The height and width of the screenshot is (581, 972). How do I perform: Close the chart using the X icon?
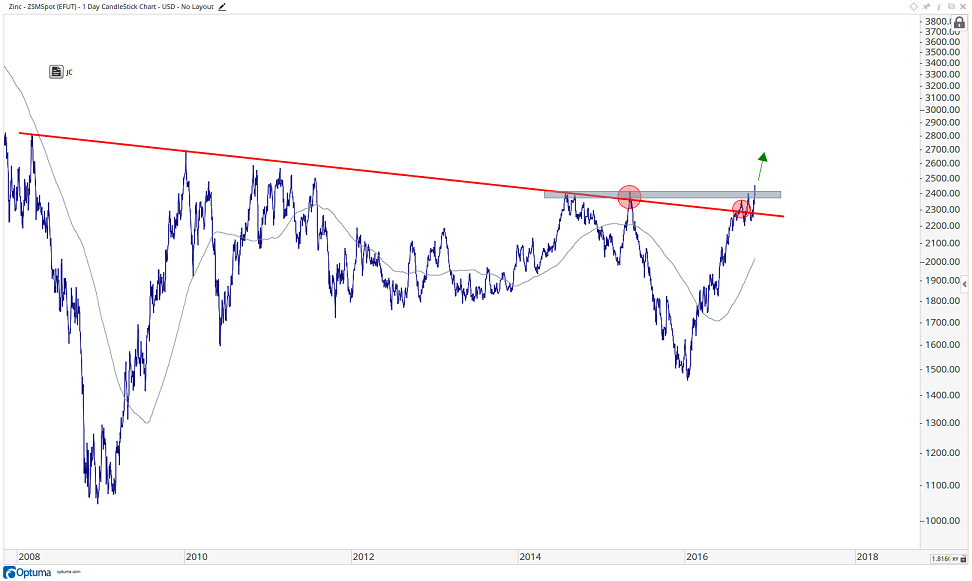point(963,6)
